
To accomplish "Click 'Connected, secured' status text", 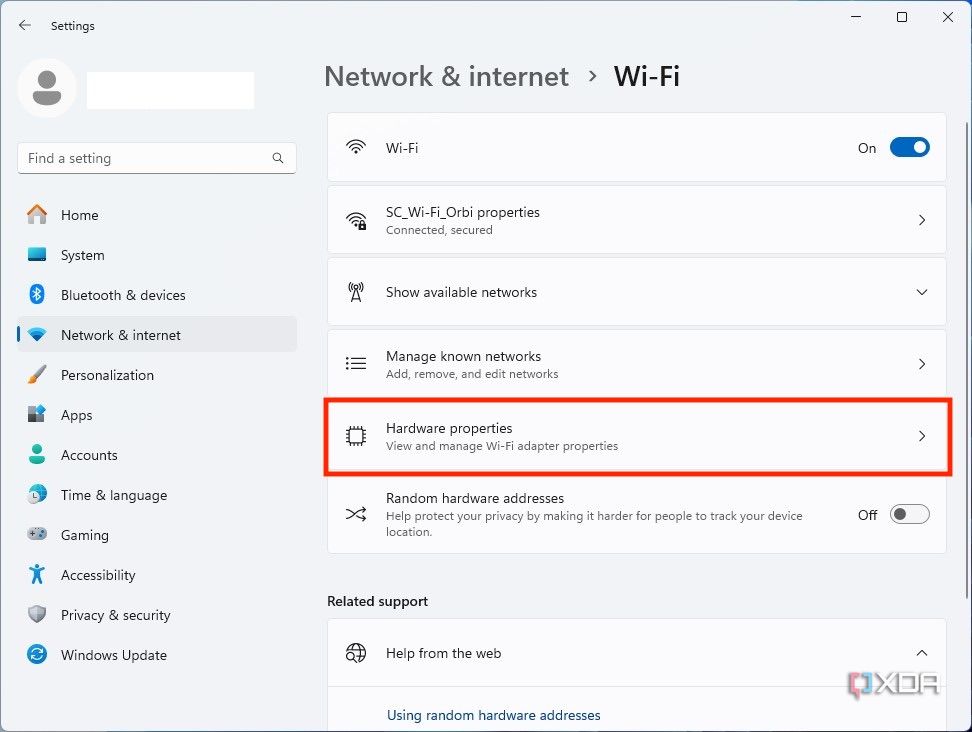I will (x=439, y=230).
